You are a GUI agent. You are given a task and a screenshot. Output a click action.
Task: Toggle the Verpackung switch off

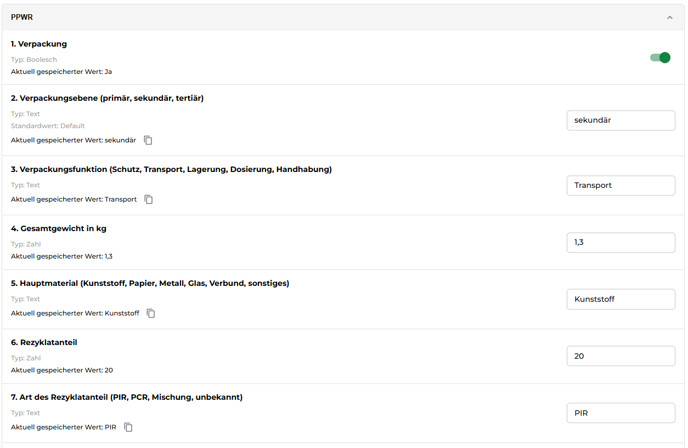coord(660,58)
